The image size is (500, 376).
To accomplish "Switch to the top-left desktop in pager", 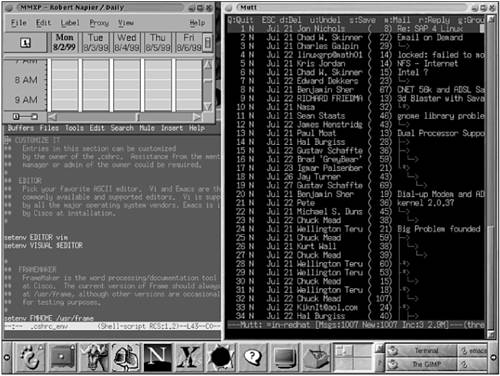I will (x=343, y=351).
